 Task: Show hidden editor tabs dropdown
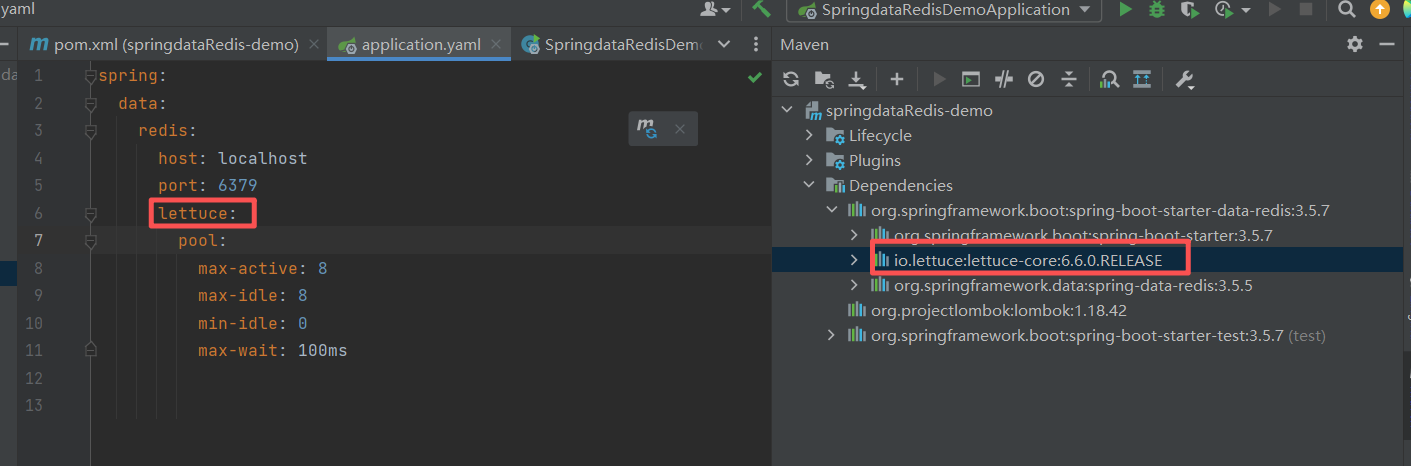(x=724, y=45)
